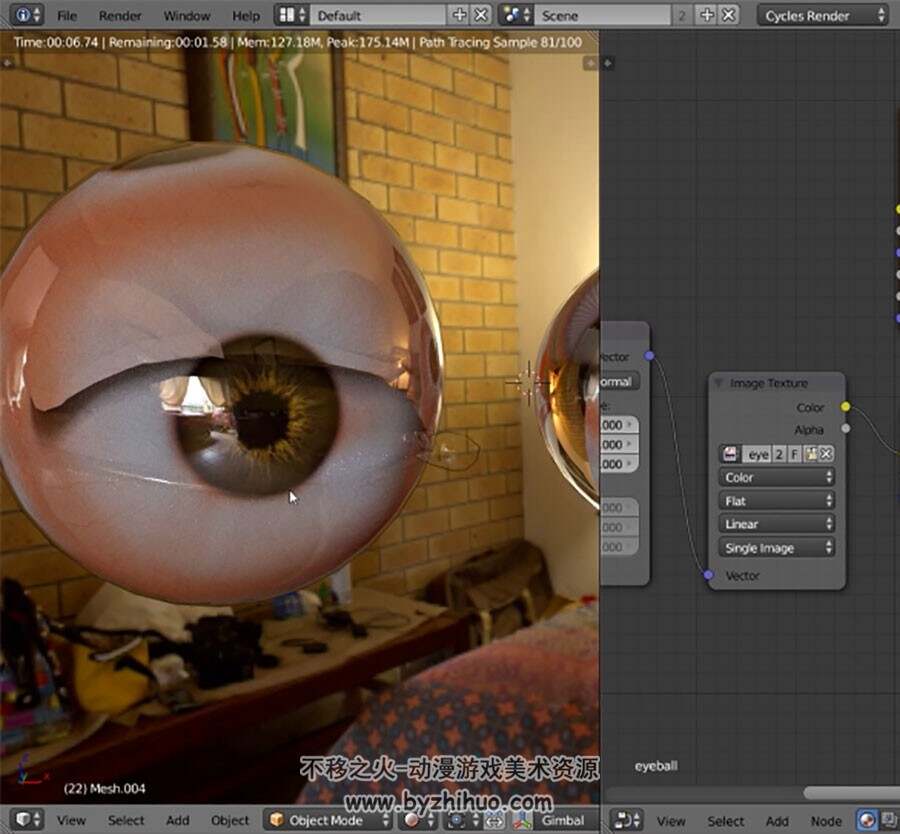Open image file in Image Texture node

click(810, 454)
